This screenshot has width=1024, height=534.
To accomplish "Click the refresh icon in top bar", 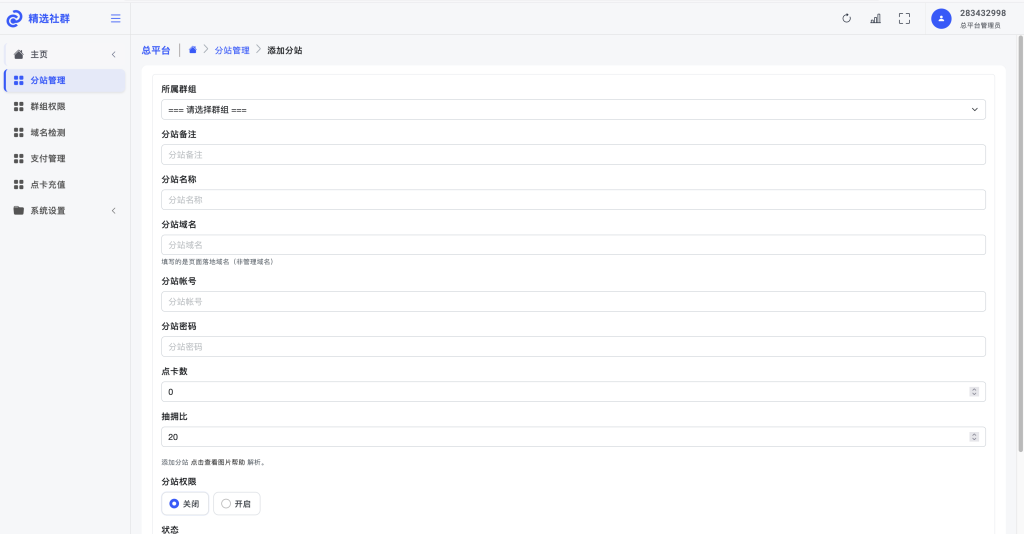I will point(846,18).
